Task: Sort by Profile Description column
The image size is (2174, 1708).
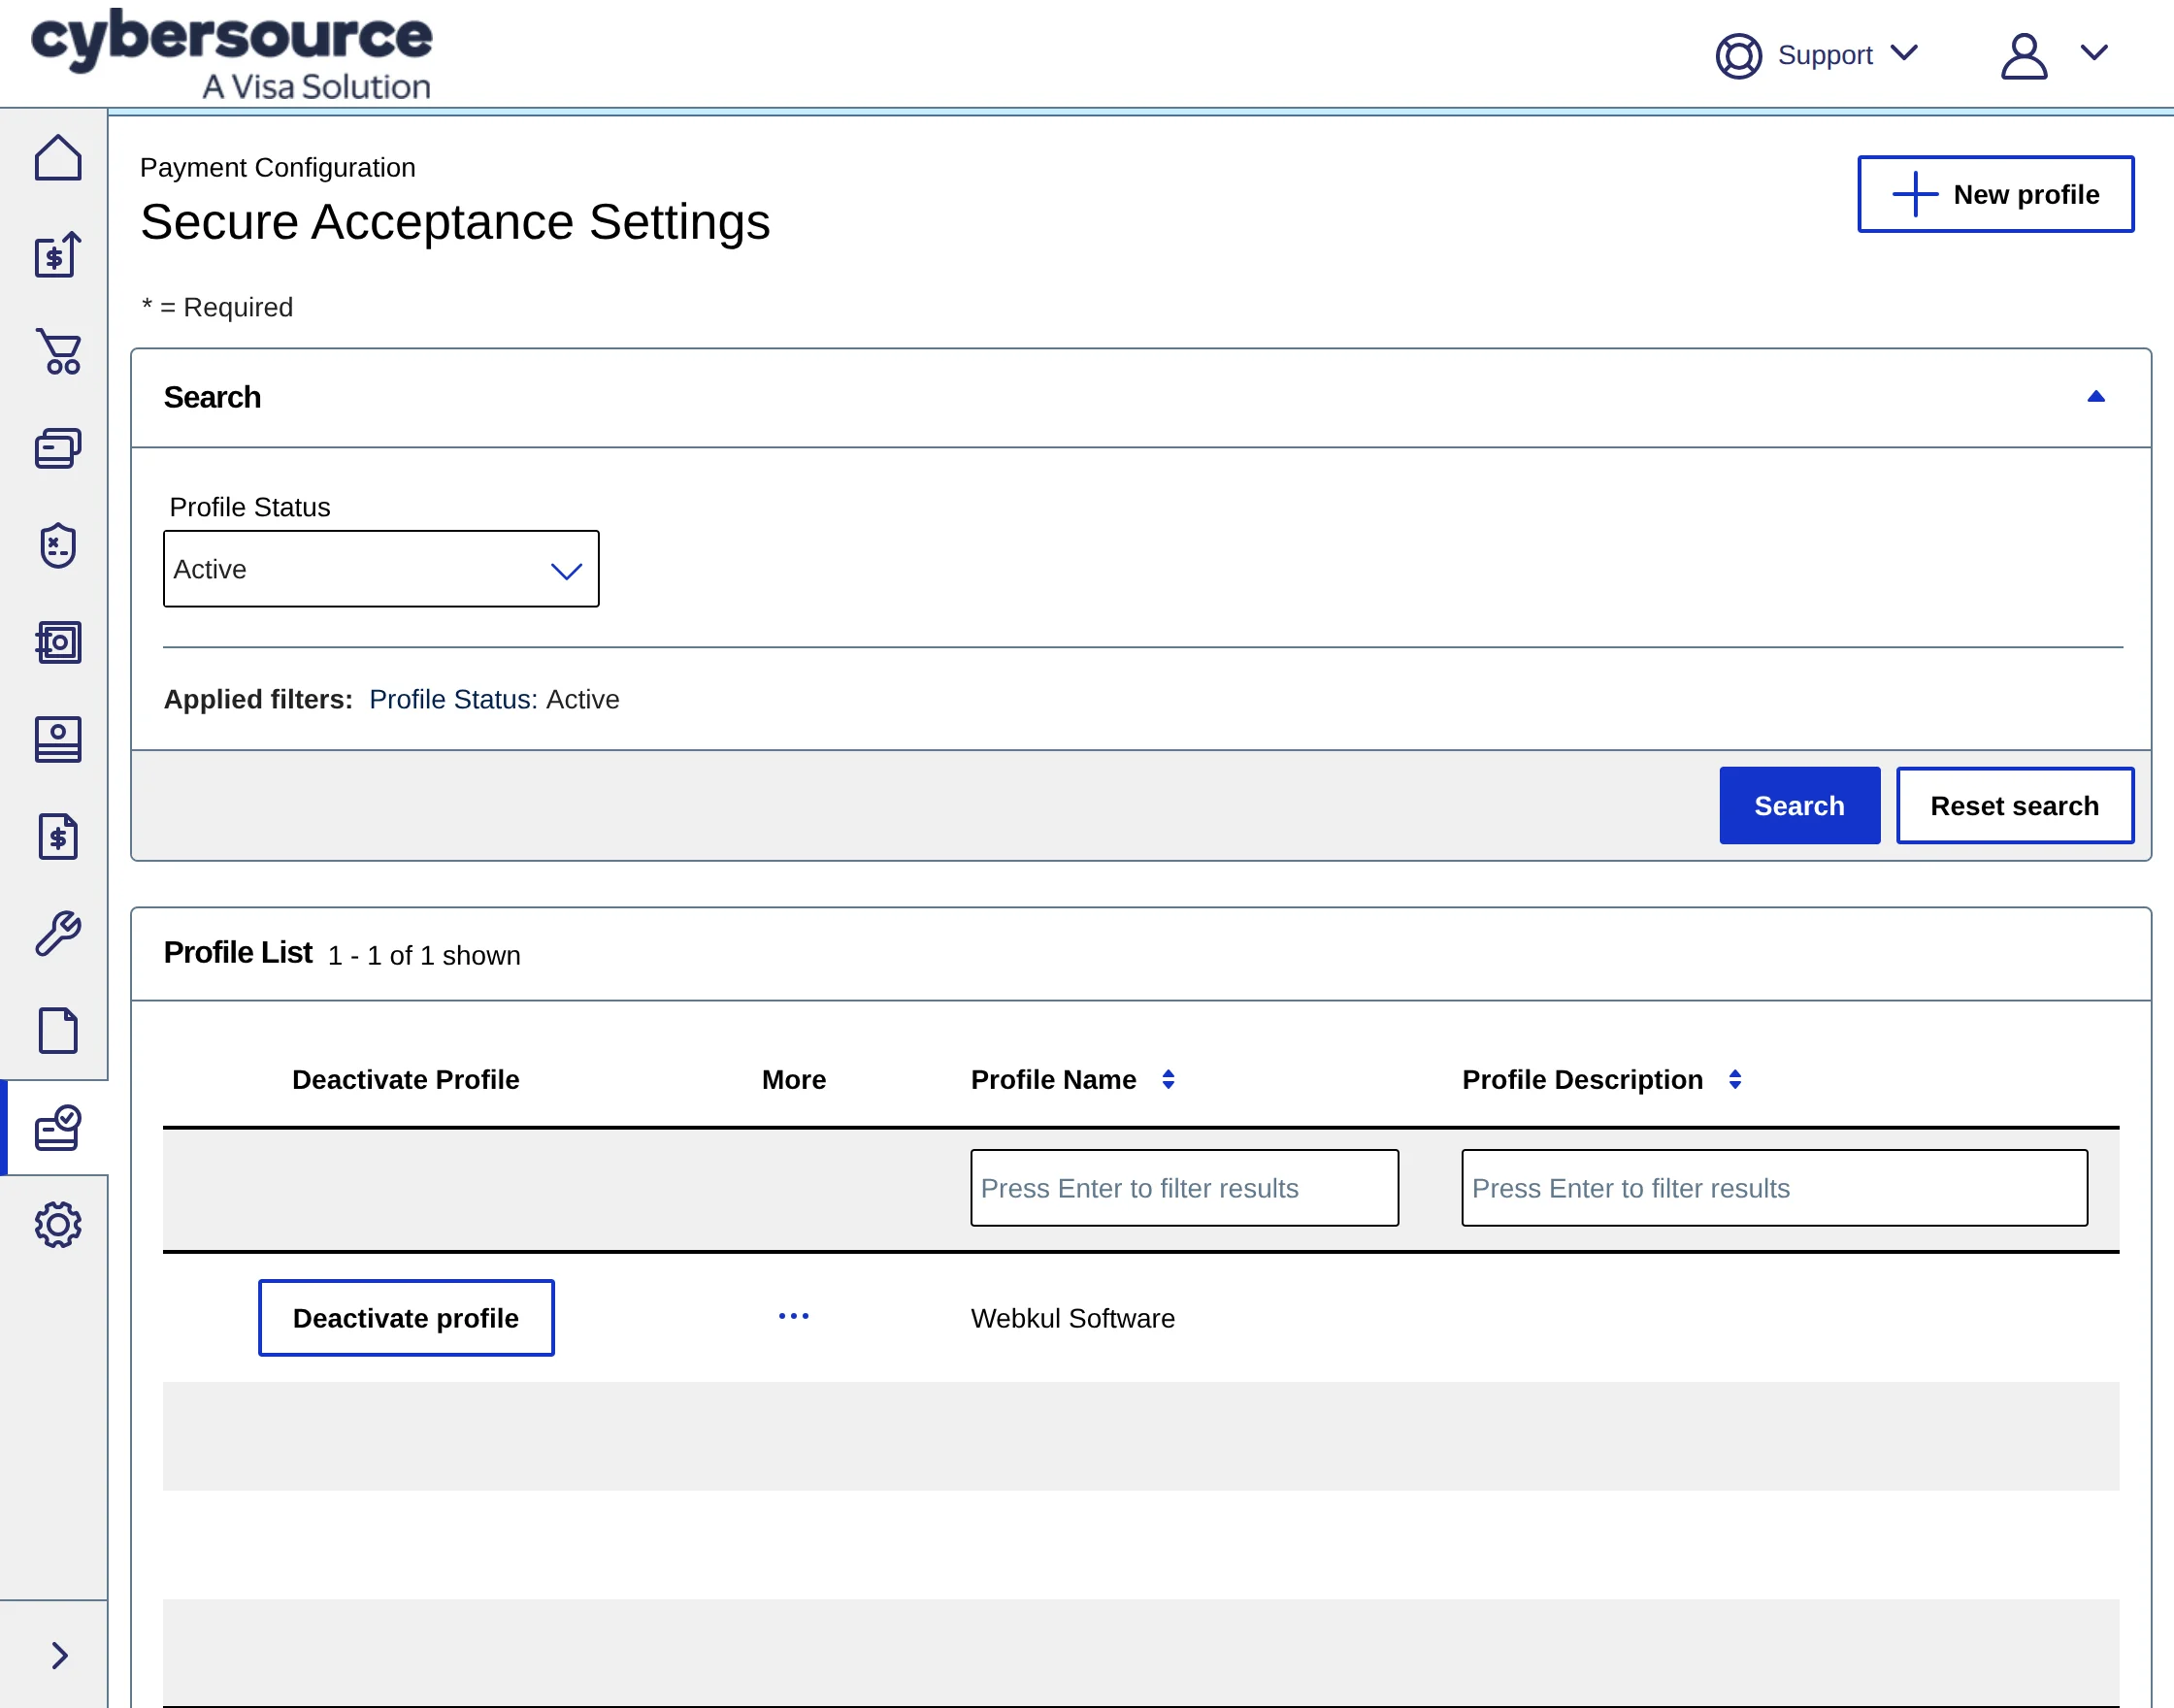Action: pos(1735,1079)
